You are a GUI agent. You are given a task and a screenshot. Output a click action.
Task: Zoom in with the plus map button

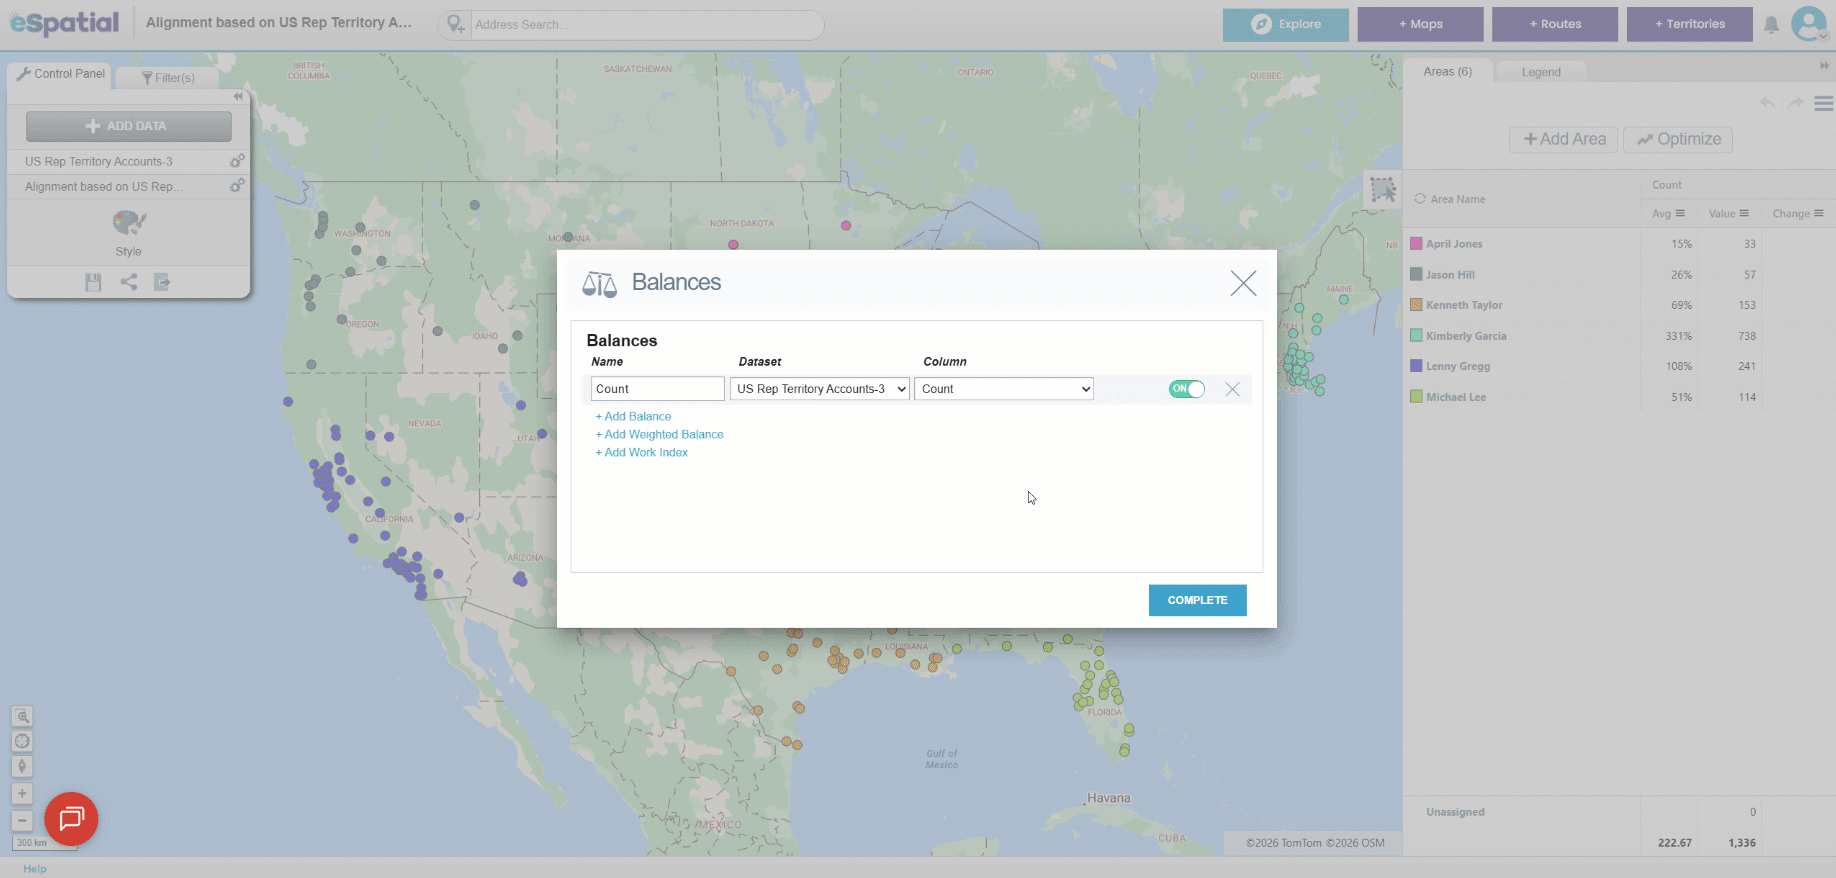coord(22,794)
